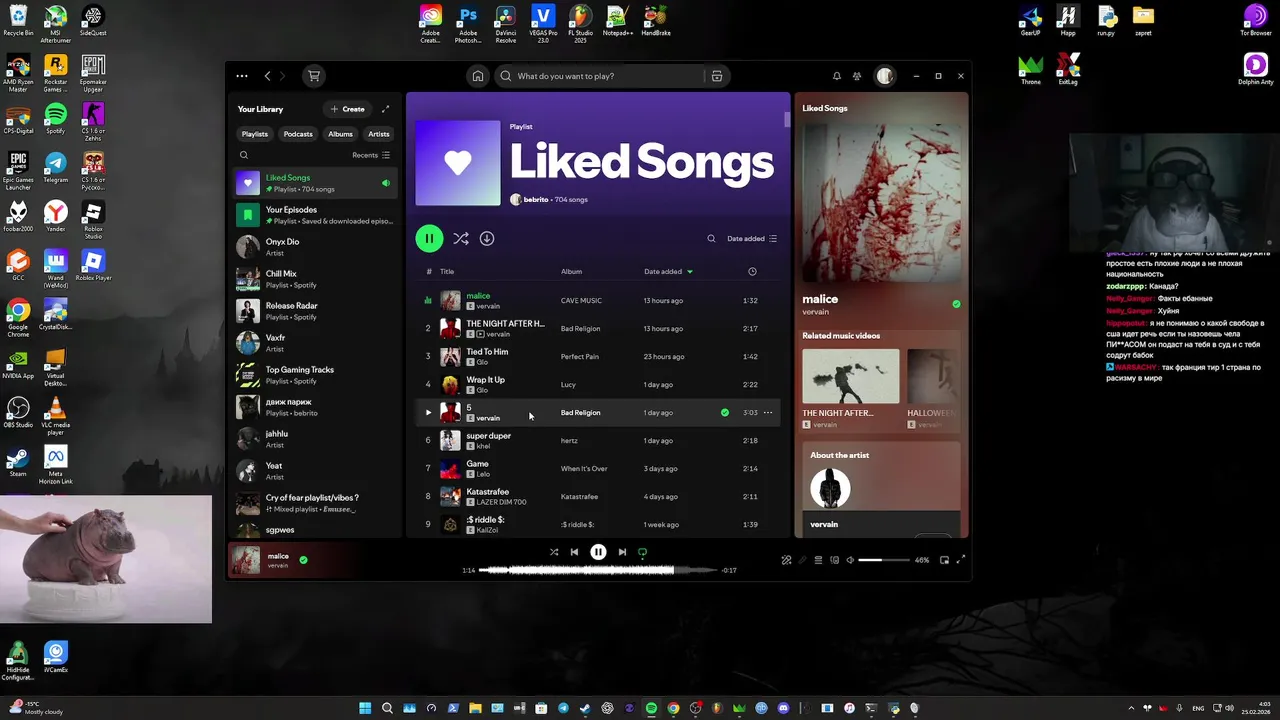Click the Create button in Your Library
The height and width of the screenshot is (720, 1280).
tap(347, 109)
